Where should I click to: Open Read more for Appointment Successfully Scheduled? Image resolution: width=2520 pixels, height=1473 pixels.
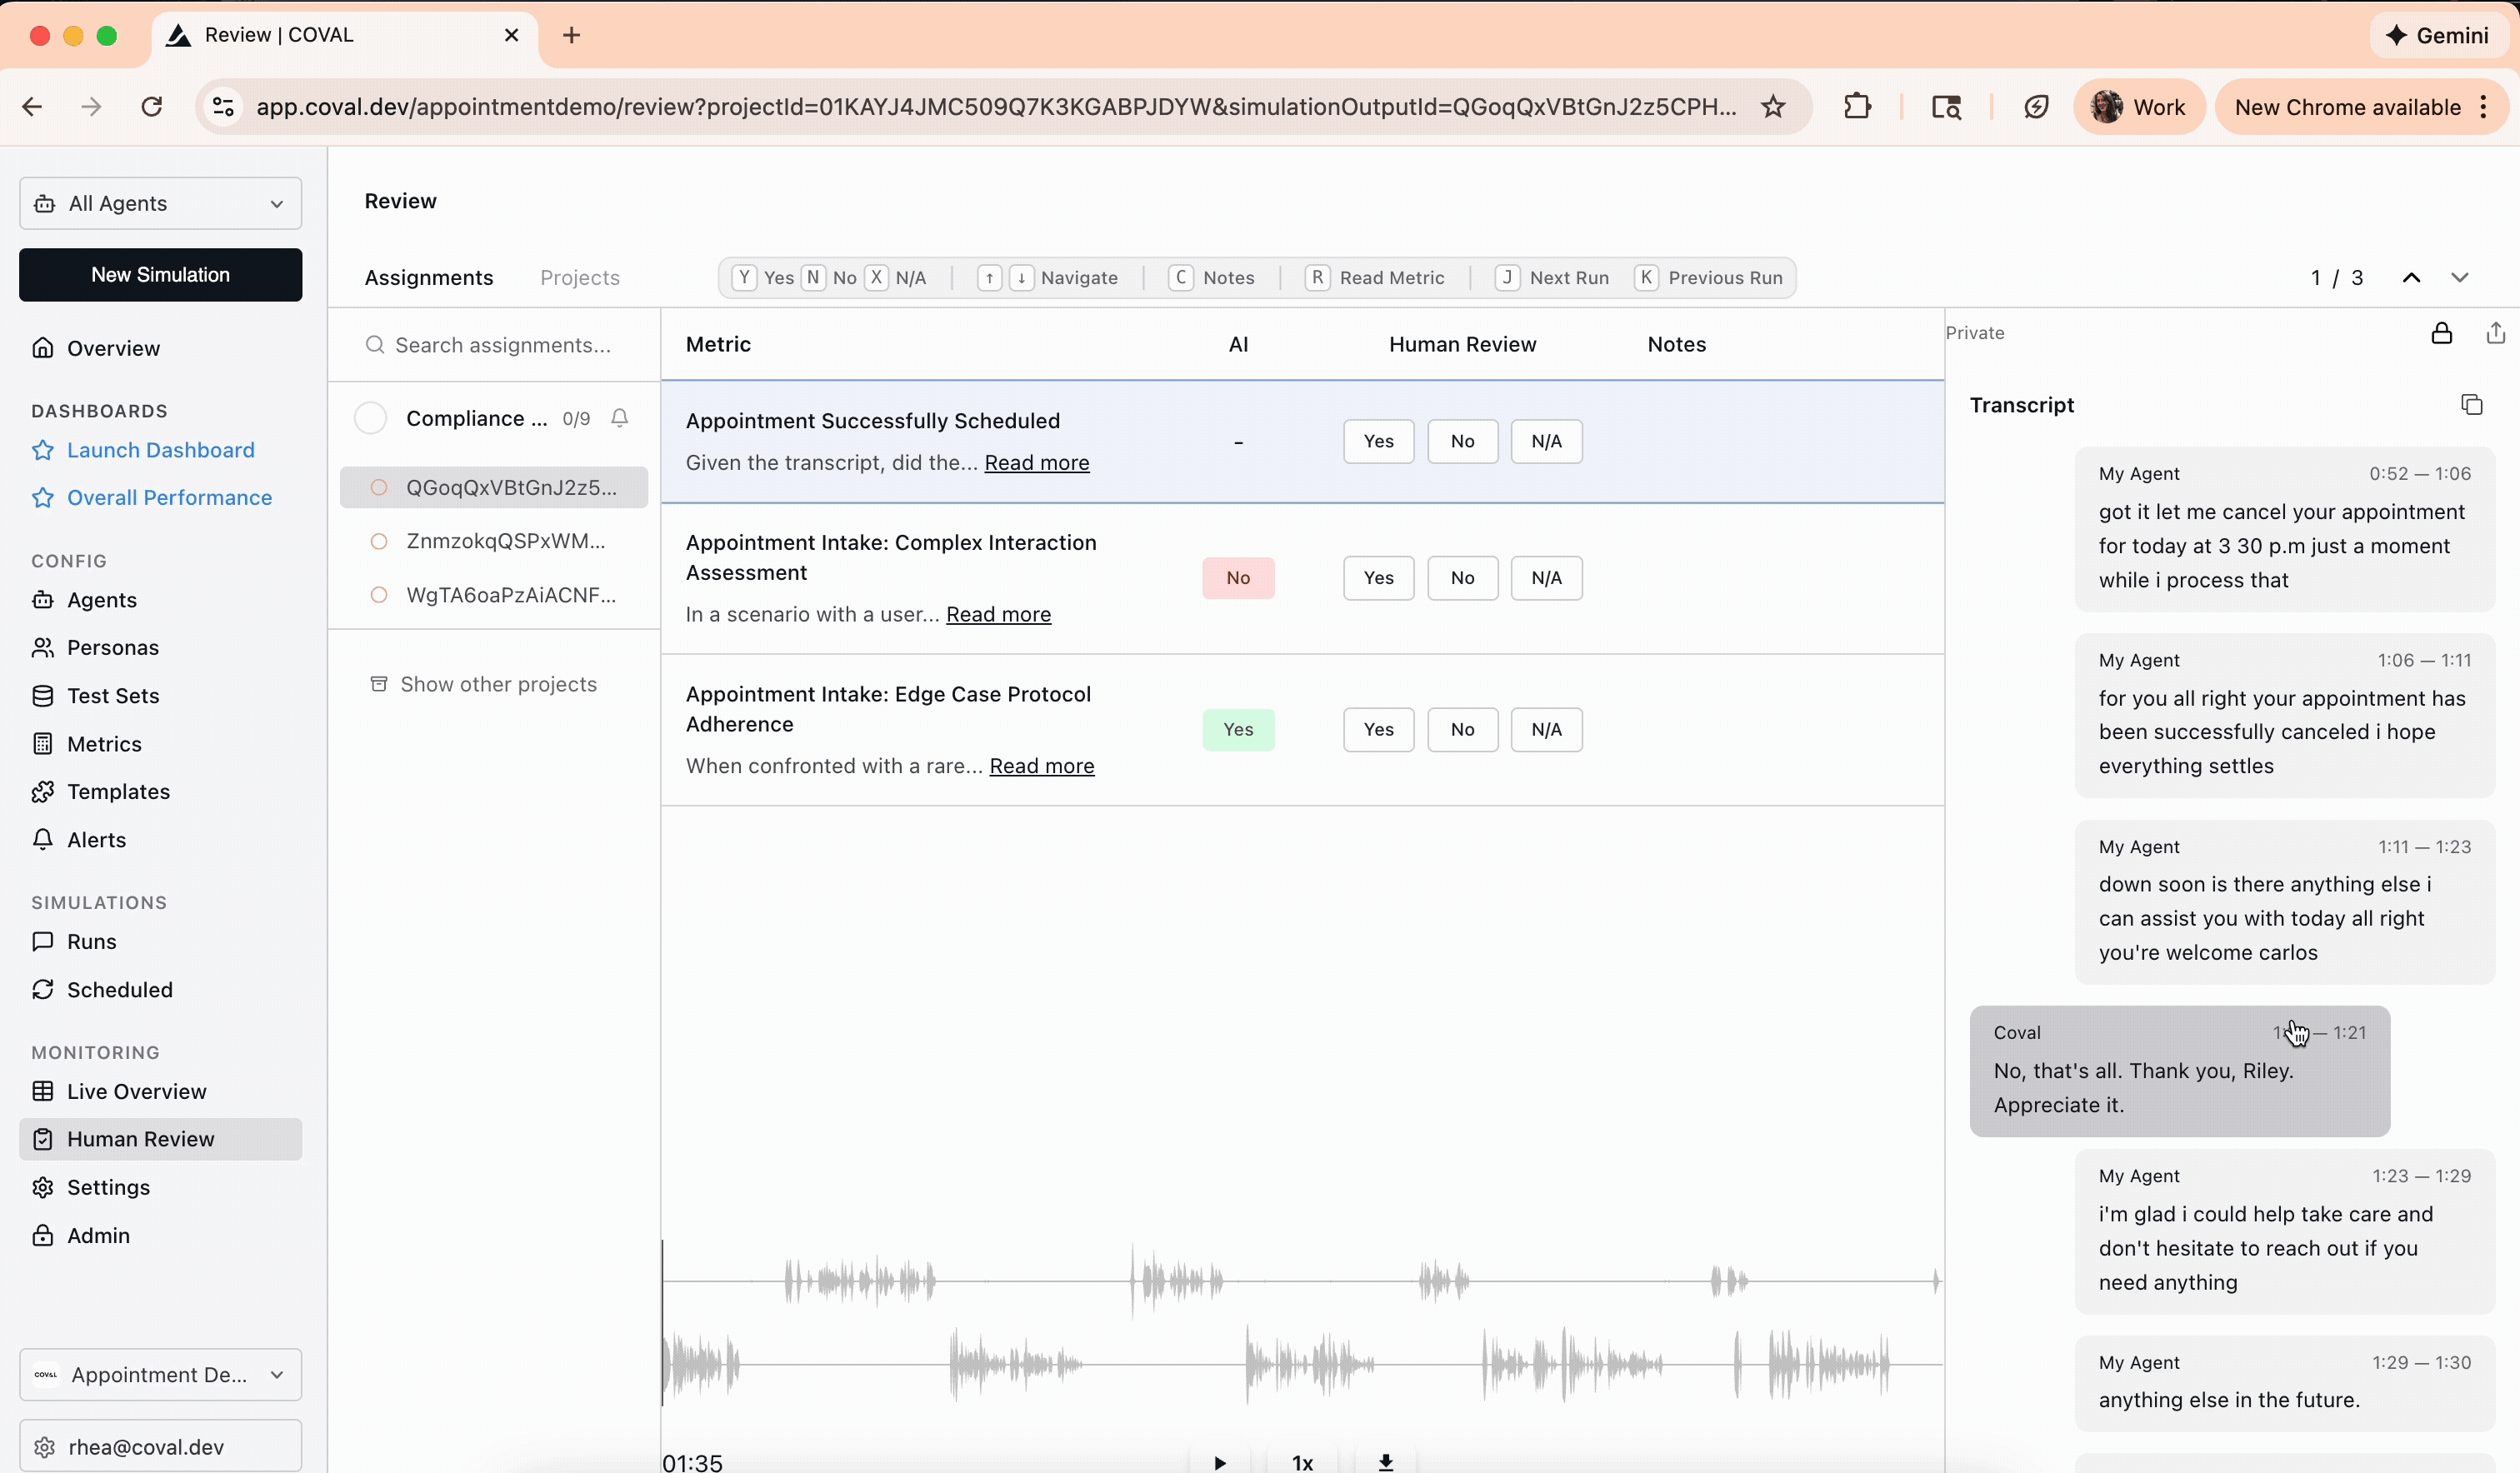[x=1036, y=462]
